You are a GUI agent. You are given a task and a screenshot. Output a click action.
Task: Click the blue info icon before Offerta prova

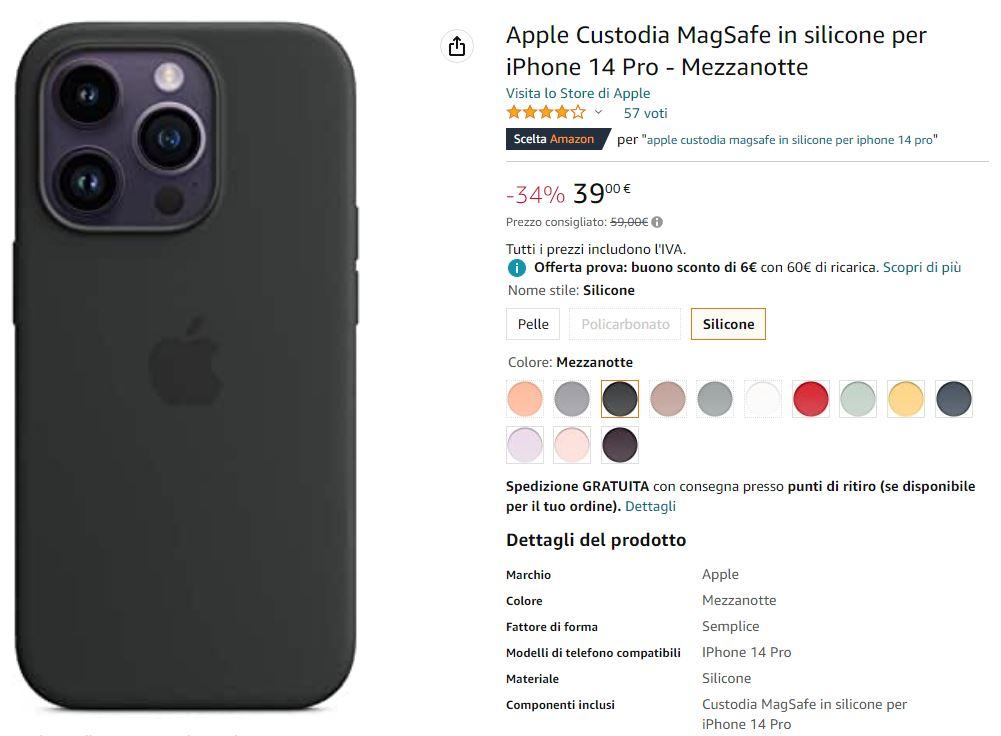point(516,268)
